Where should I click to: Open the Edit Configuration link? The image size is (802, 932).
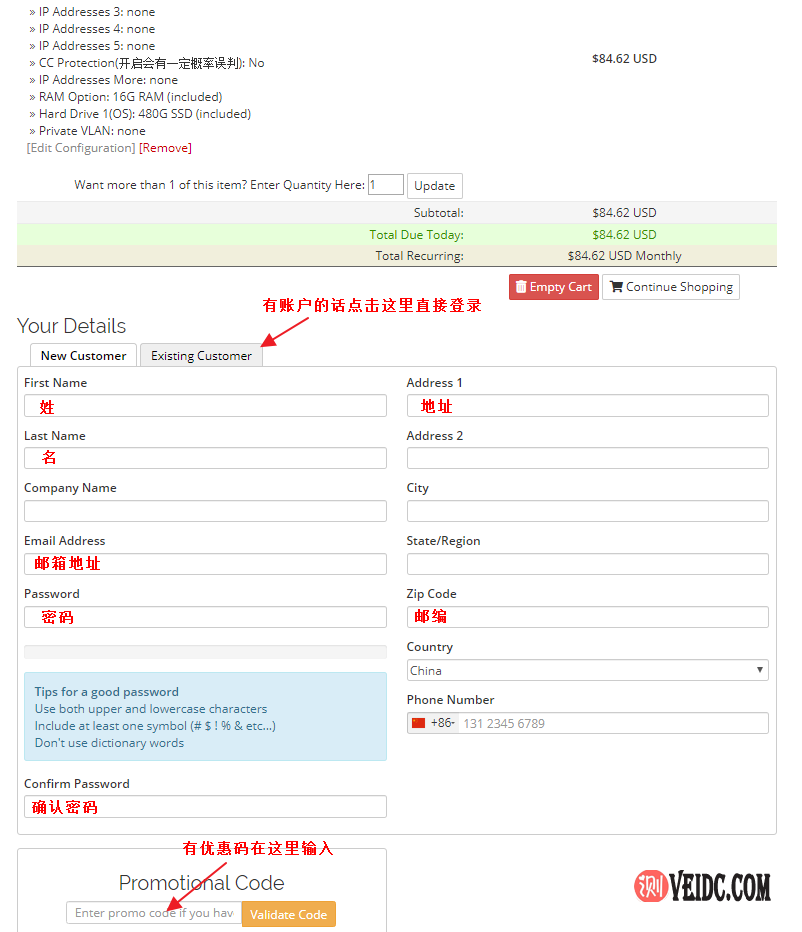pyautogui.click(x=81, y=148)
